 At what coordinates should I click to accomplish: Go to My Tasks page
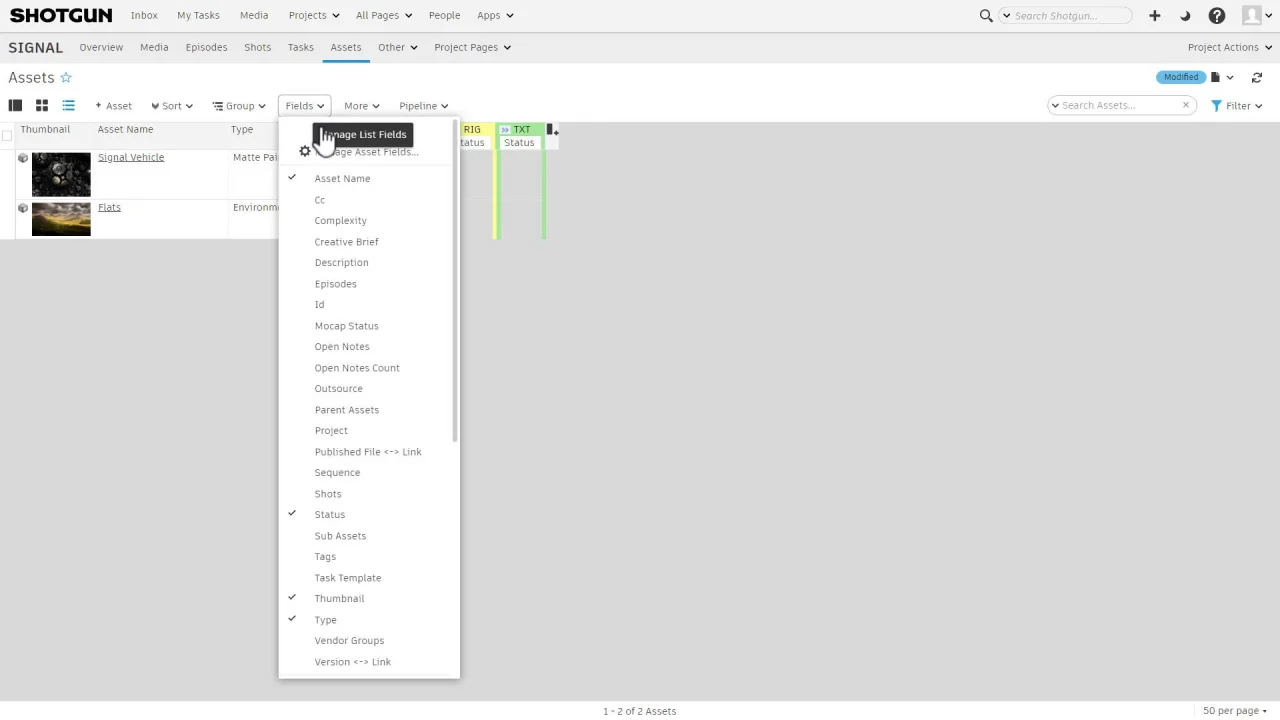click(x=198, y=15)
